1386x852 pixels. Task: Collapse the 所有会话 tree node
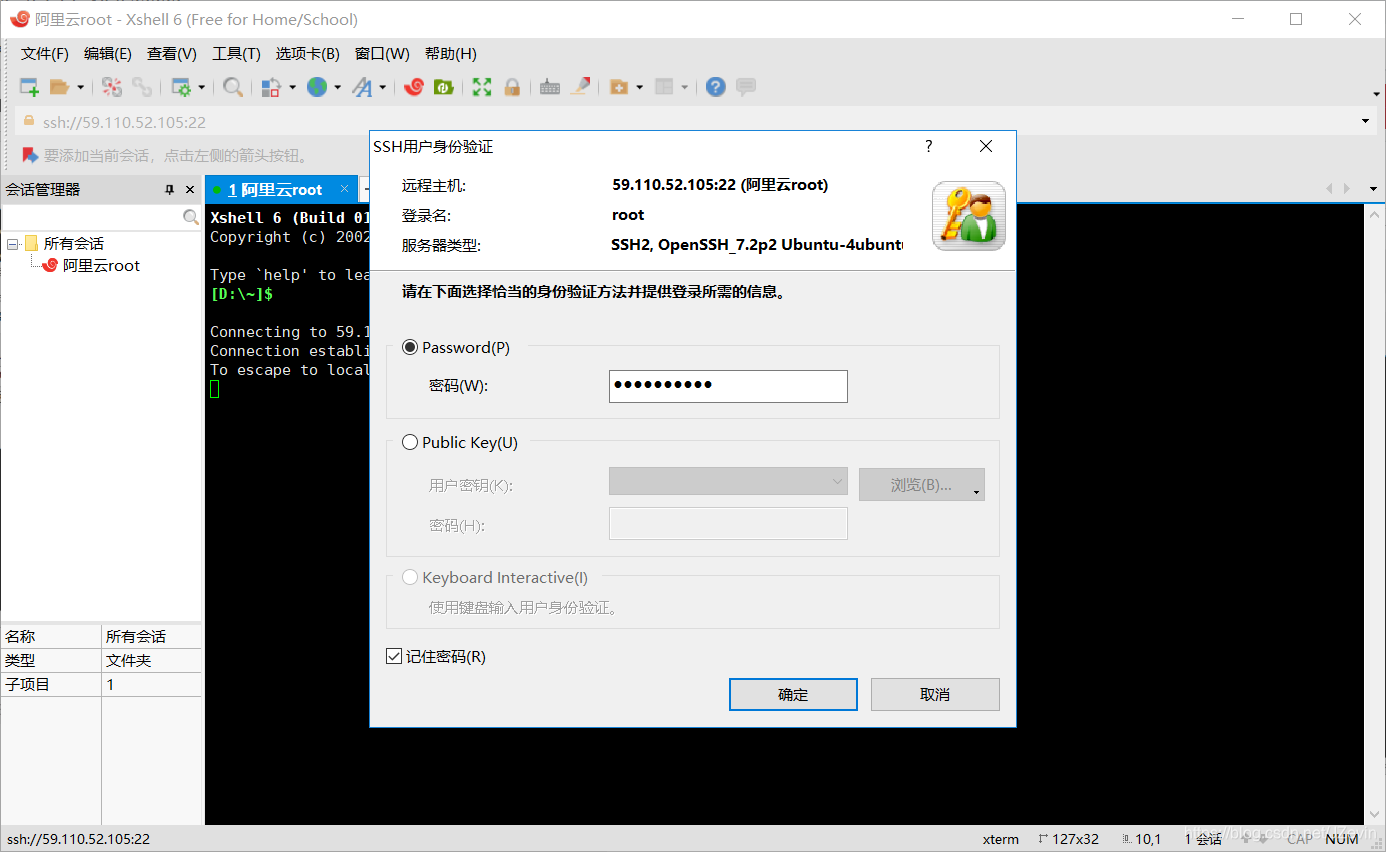(x=13, y=244)
